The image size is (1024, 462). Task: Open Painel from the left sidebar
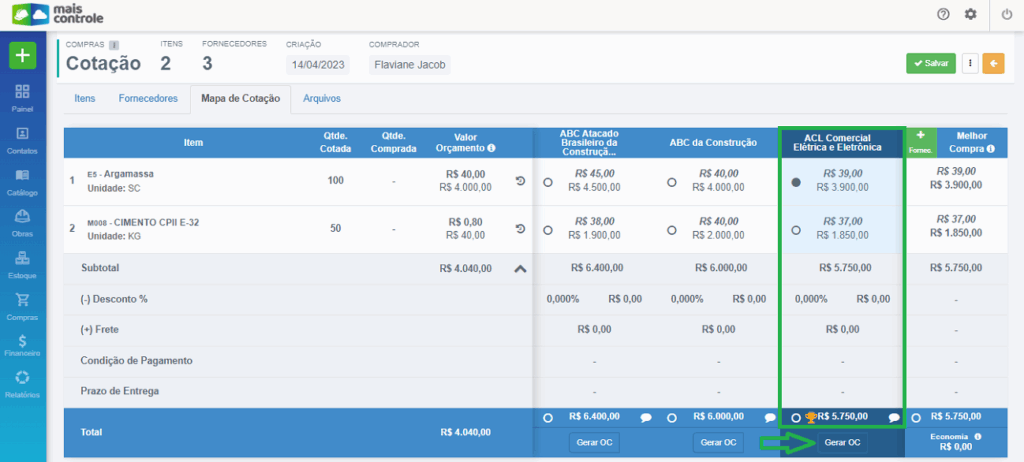click(23, 96)
